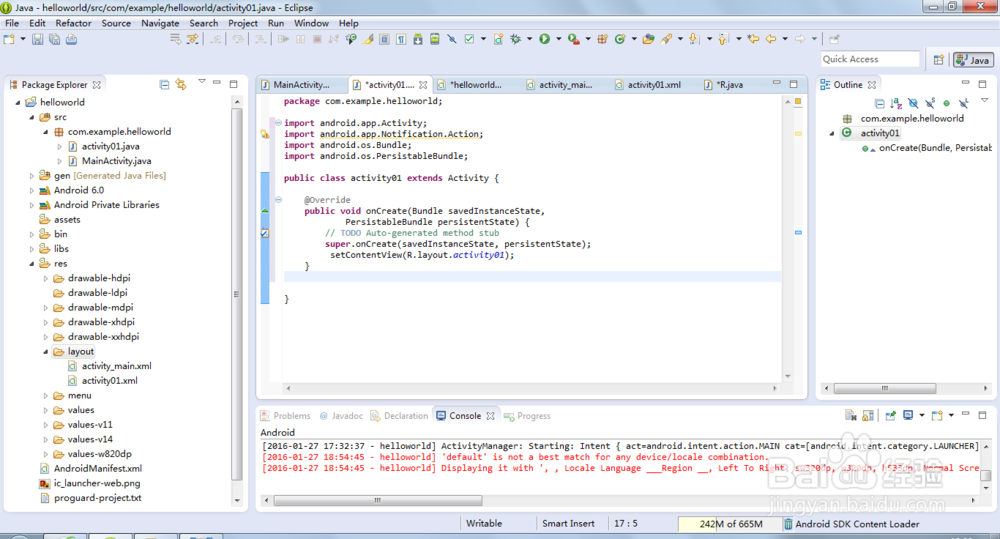Screen dimensions: 1000x539
Task: Toggle Mark Occurrences highlighter icon
Action: click(368, 39)
